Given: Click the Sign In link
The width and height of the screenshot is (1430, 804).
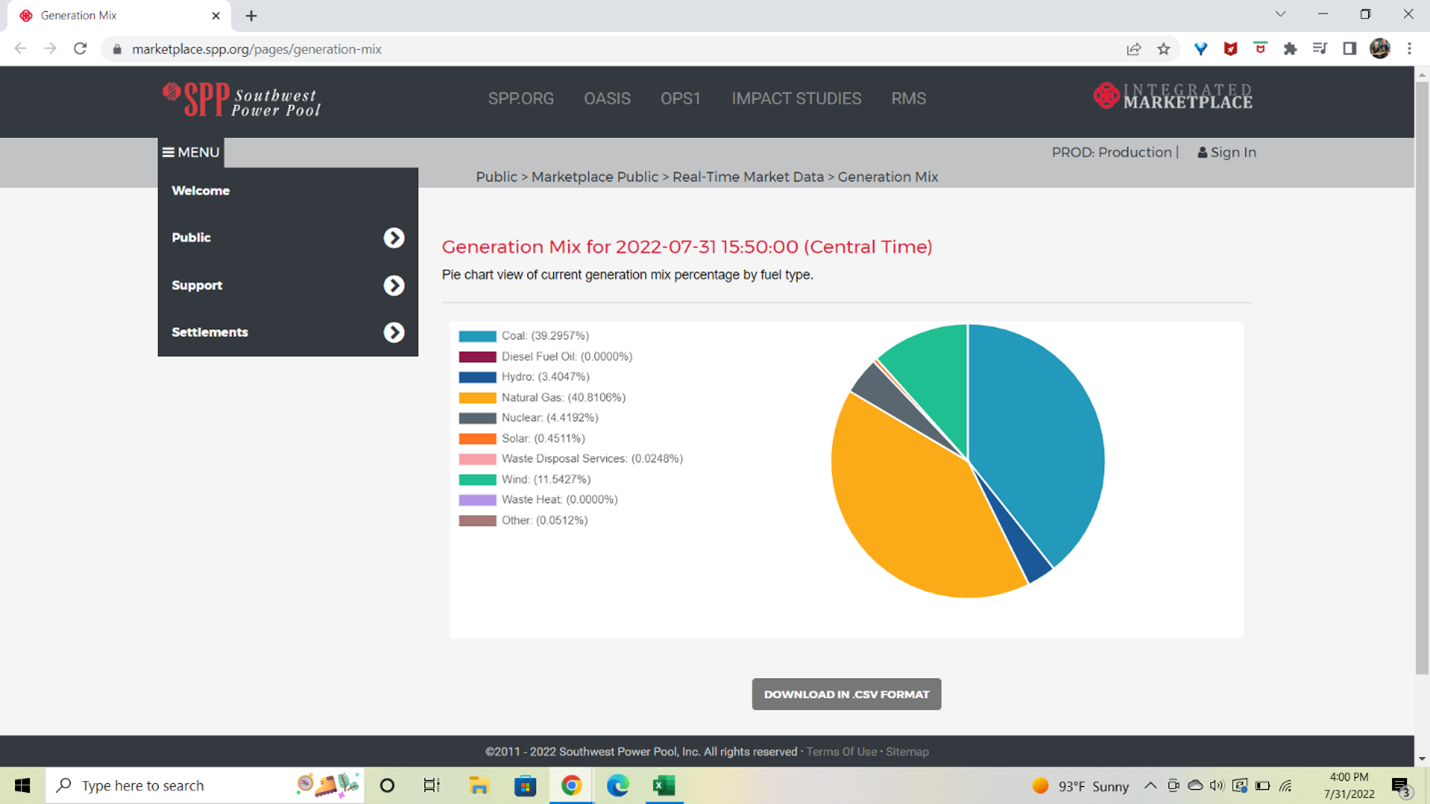Looking at the screenshot, I should pos(1227,153).
